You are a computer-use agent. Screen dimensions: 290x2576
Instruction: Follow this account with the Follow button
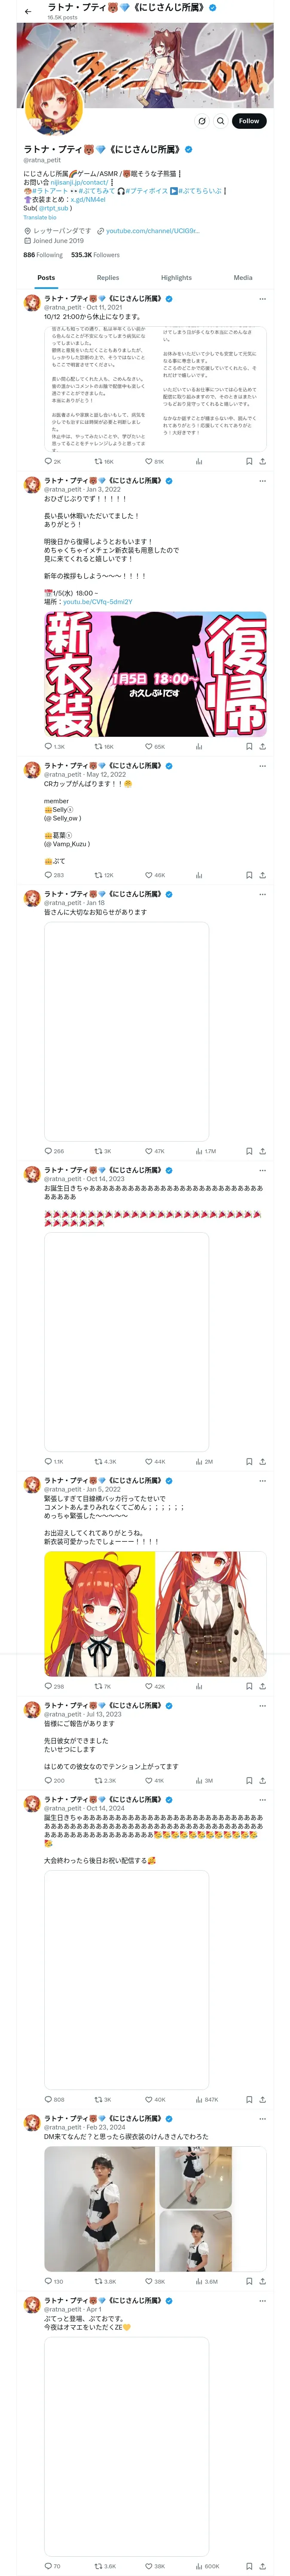click(x=248, y=121)
